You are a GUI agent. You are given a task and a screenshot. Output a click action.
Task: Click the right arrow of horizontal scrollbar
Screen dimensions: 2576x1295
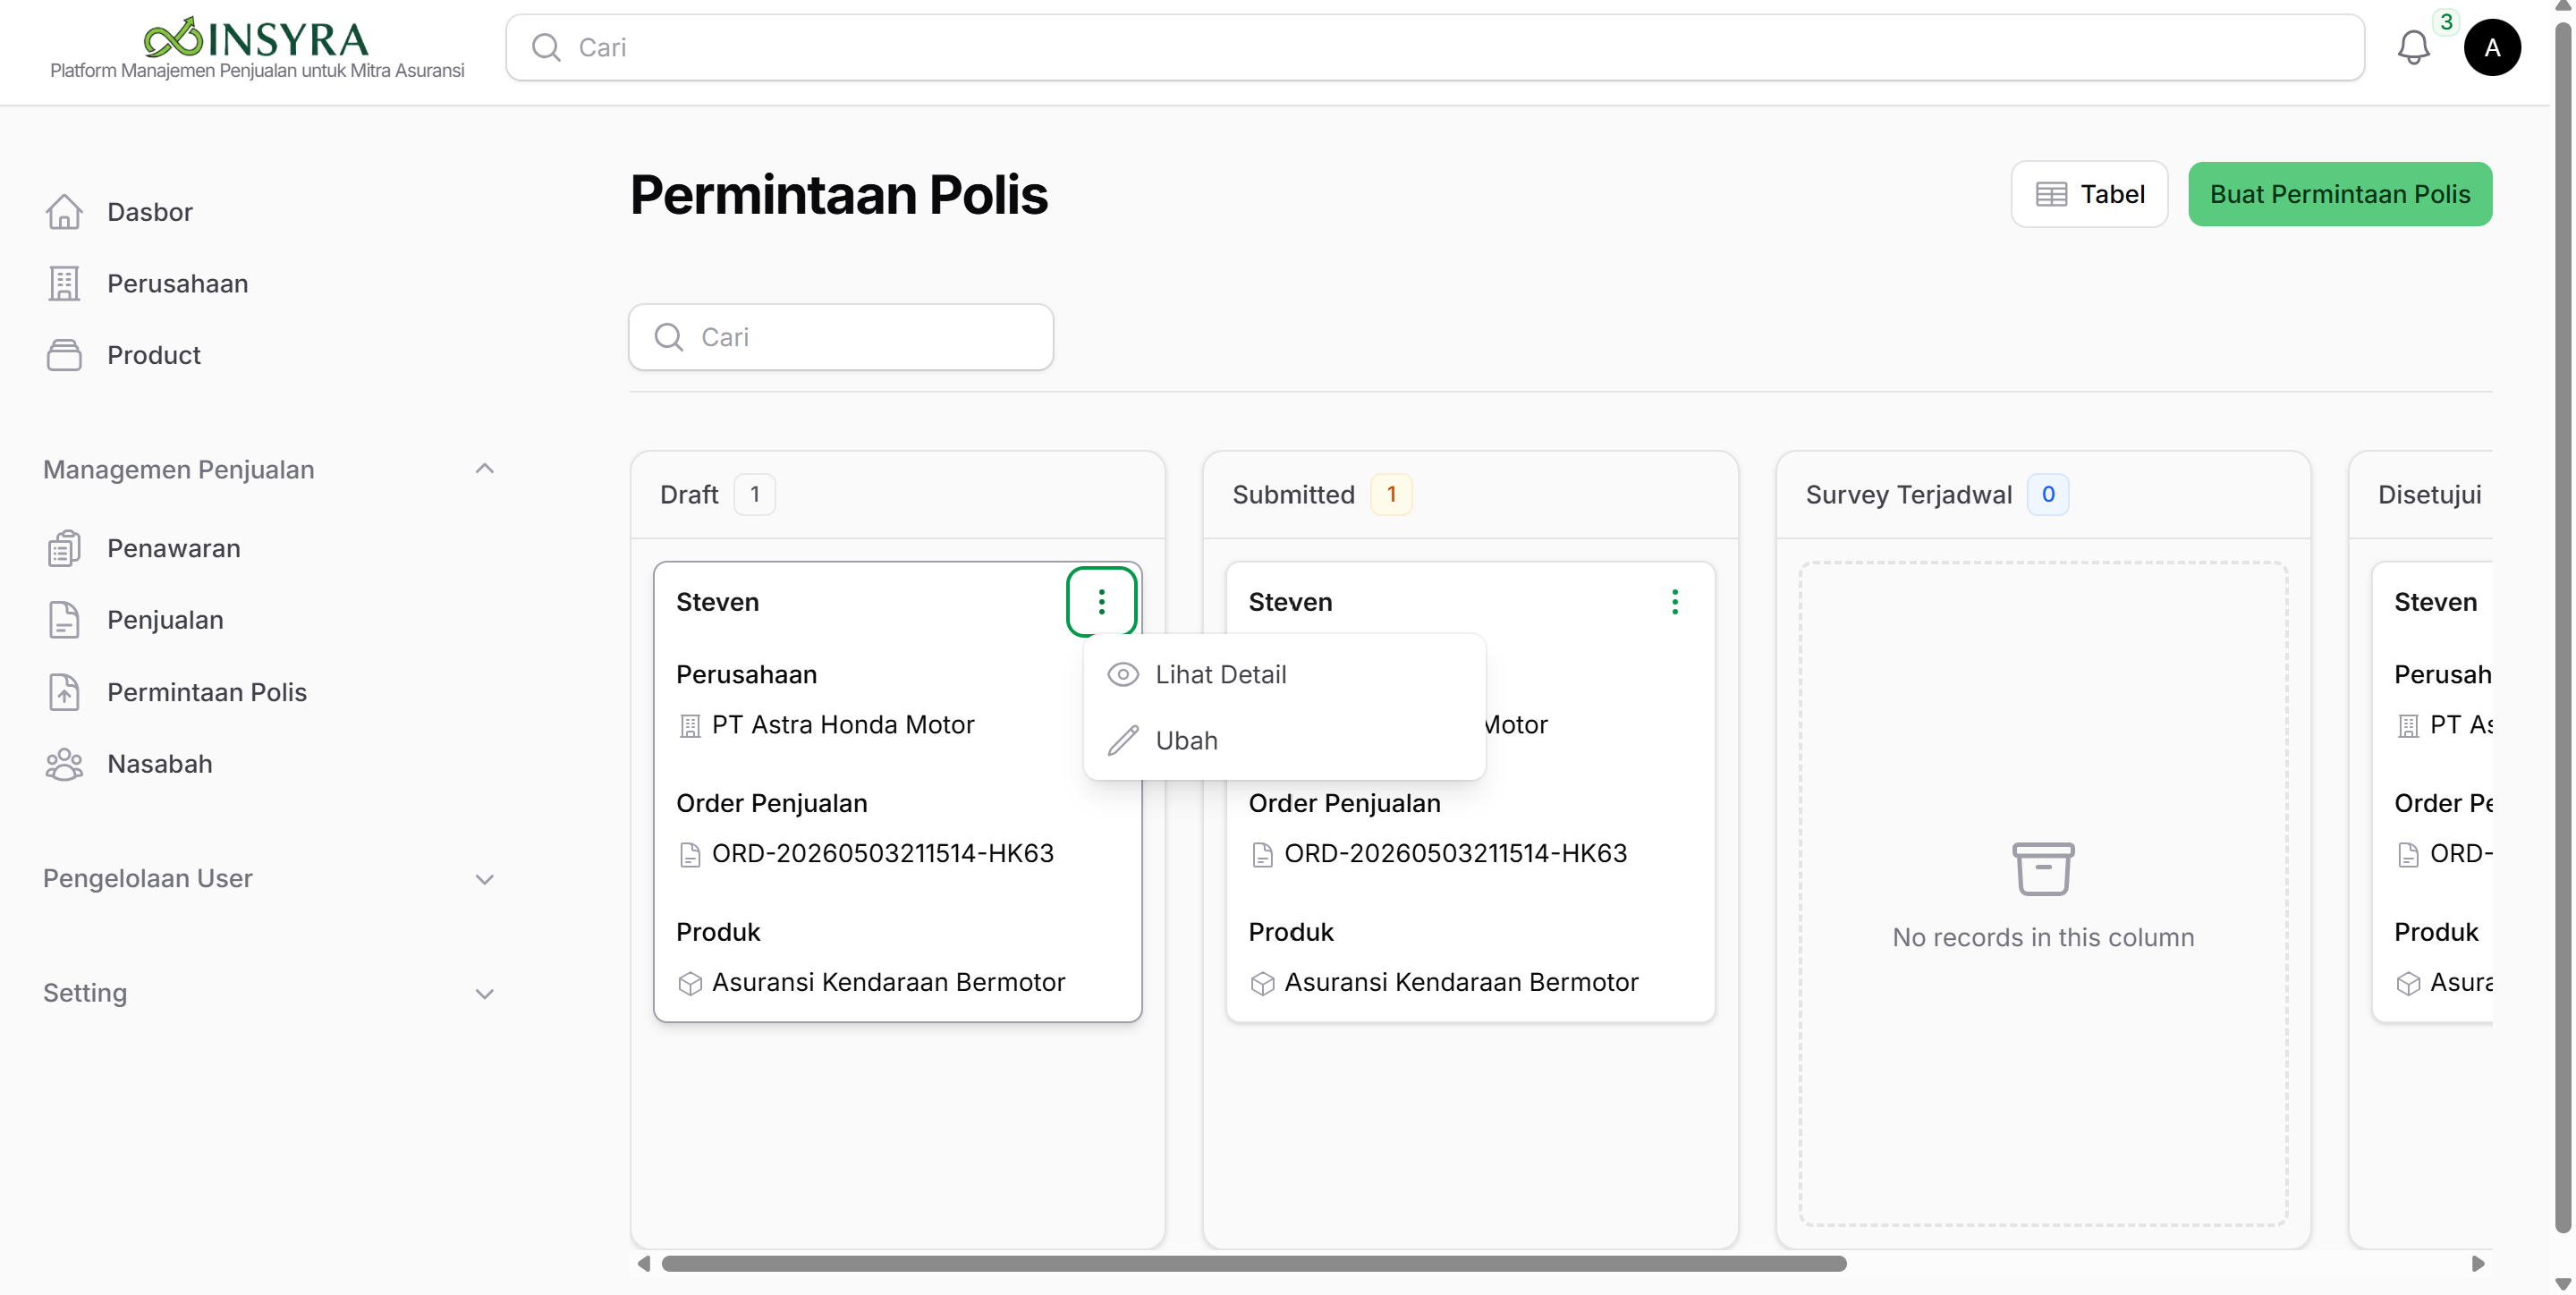click(x=2478, y=1263)
